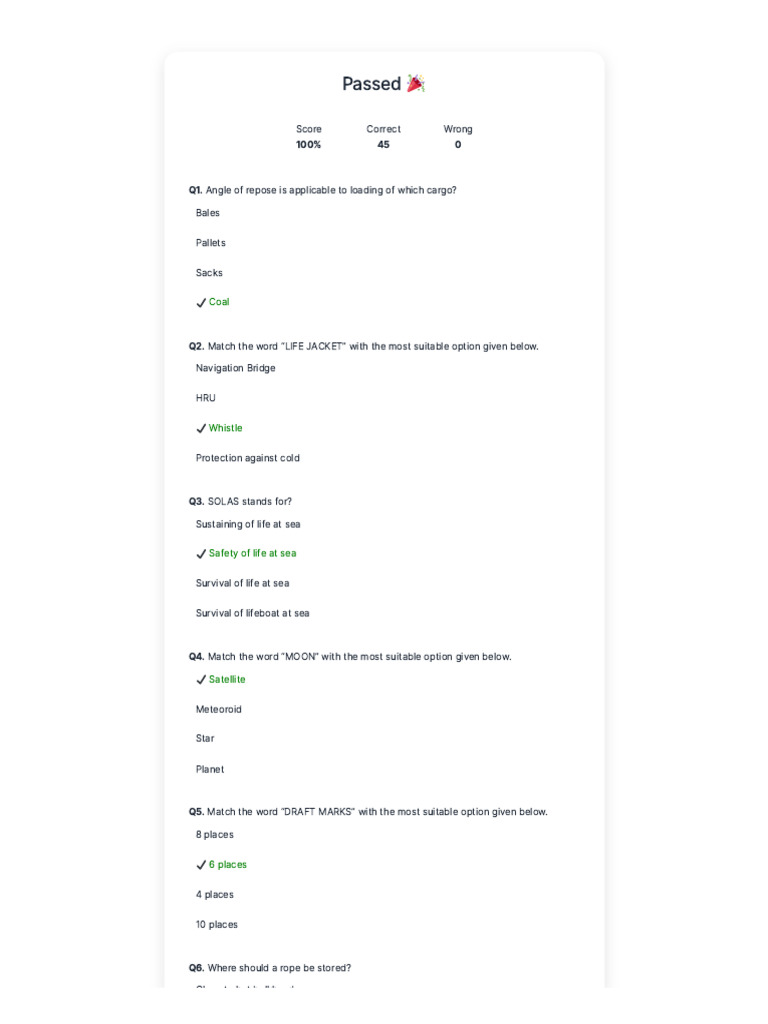
Task: Select the 10 places option
Action: 217,925
